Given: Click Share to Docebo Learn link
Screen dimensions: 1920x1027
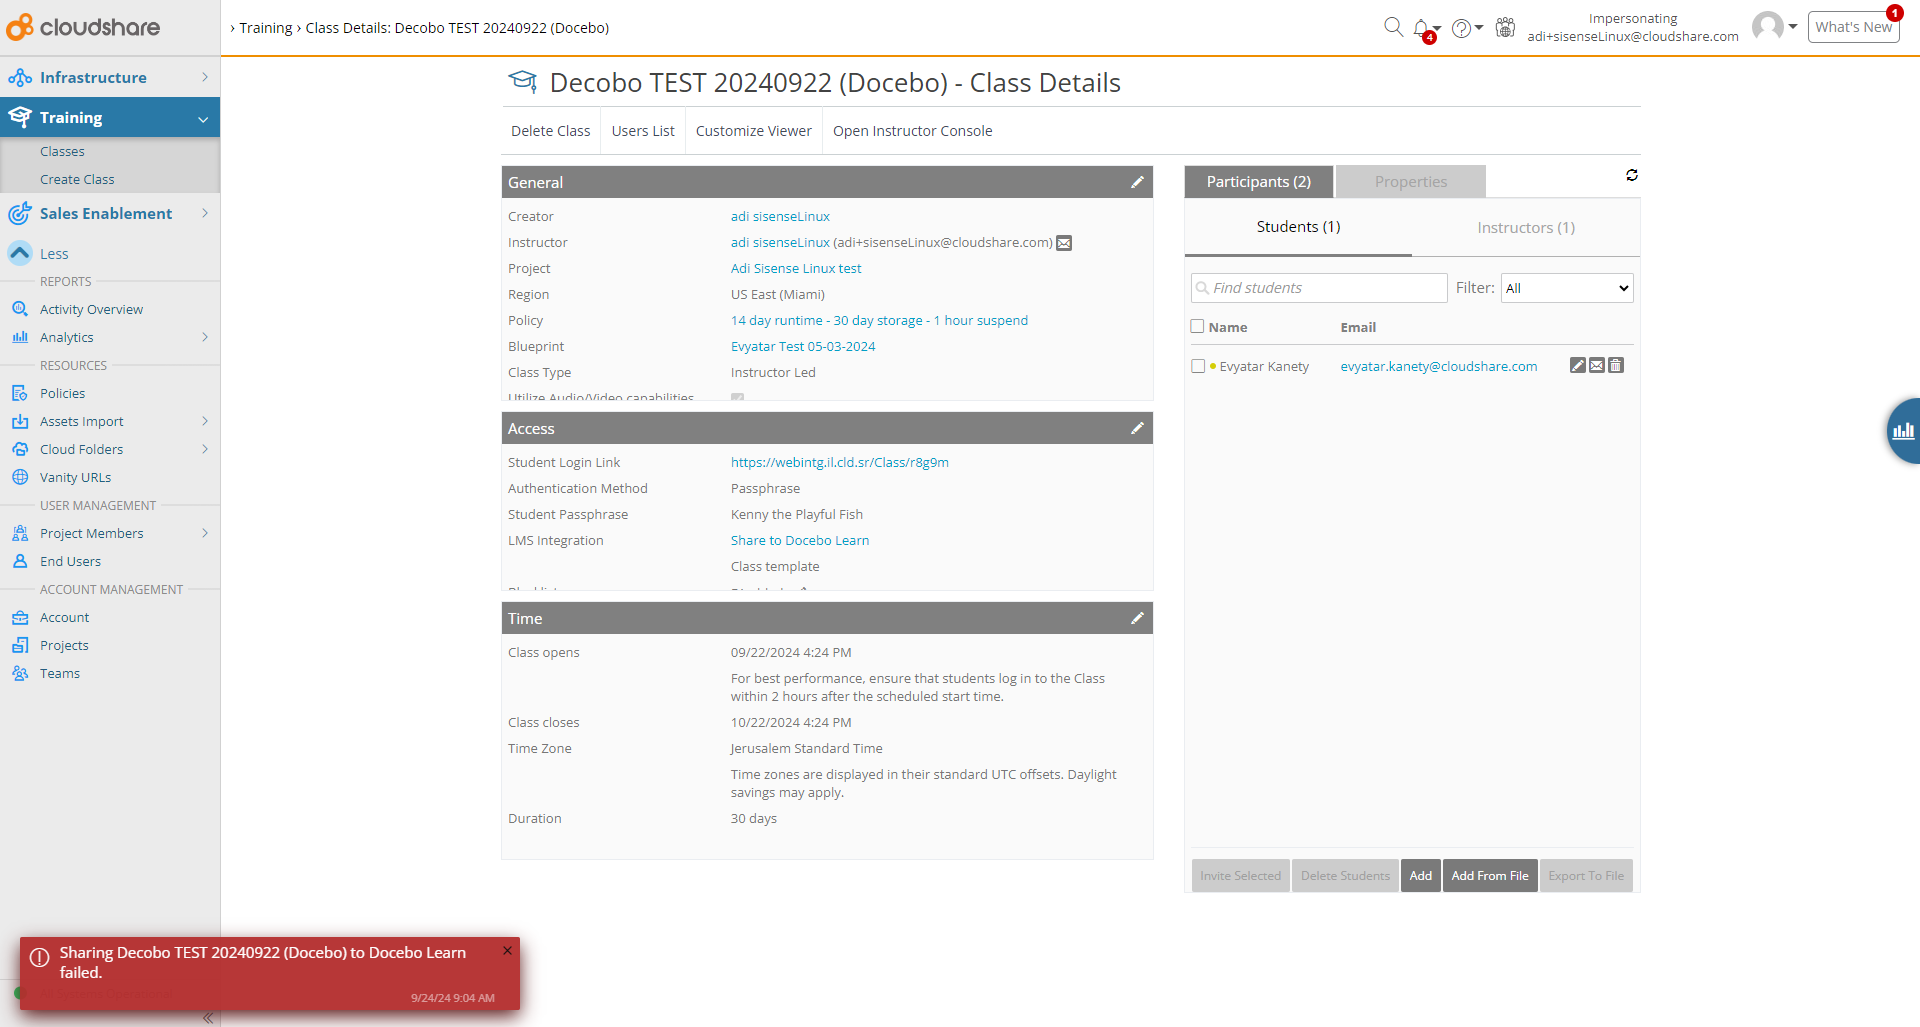Looking at the screenshot, I should pyautogui.click(x=799, y=540).
